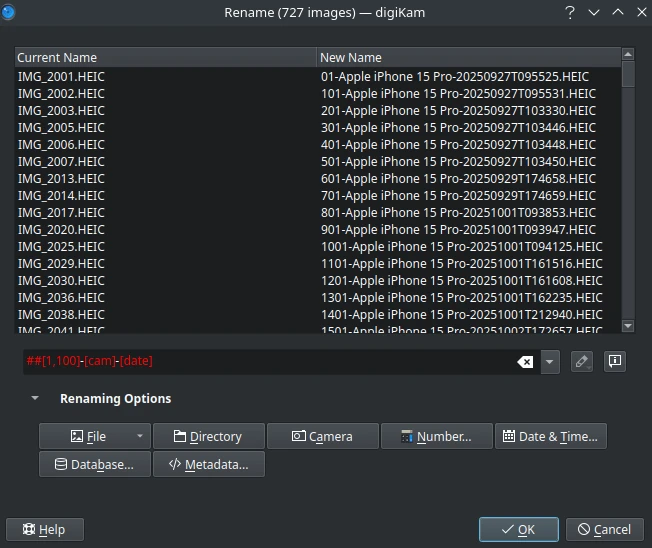Collapse the Renaming Options section
The width and height of the screenshot is (652, 548).
(35, 398)
